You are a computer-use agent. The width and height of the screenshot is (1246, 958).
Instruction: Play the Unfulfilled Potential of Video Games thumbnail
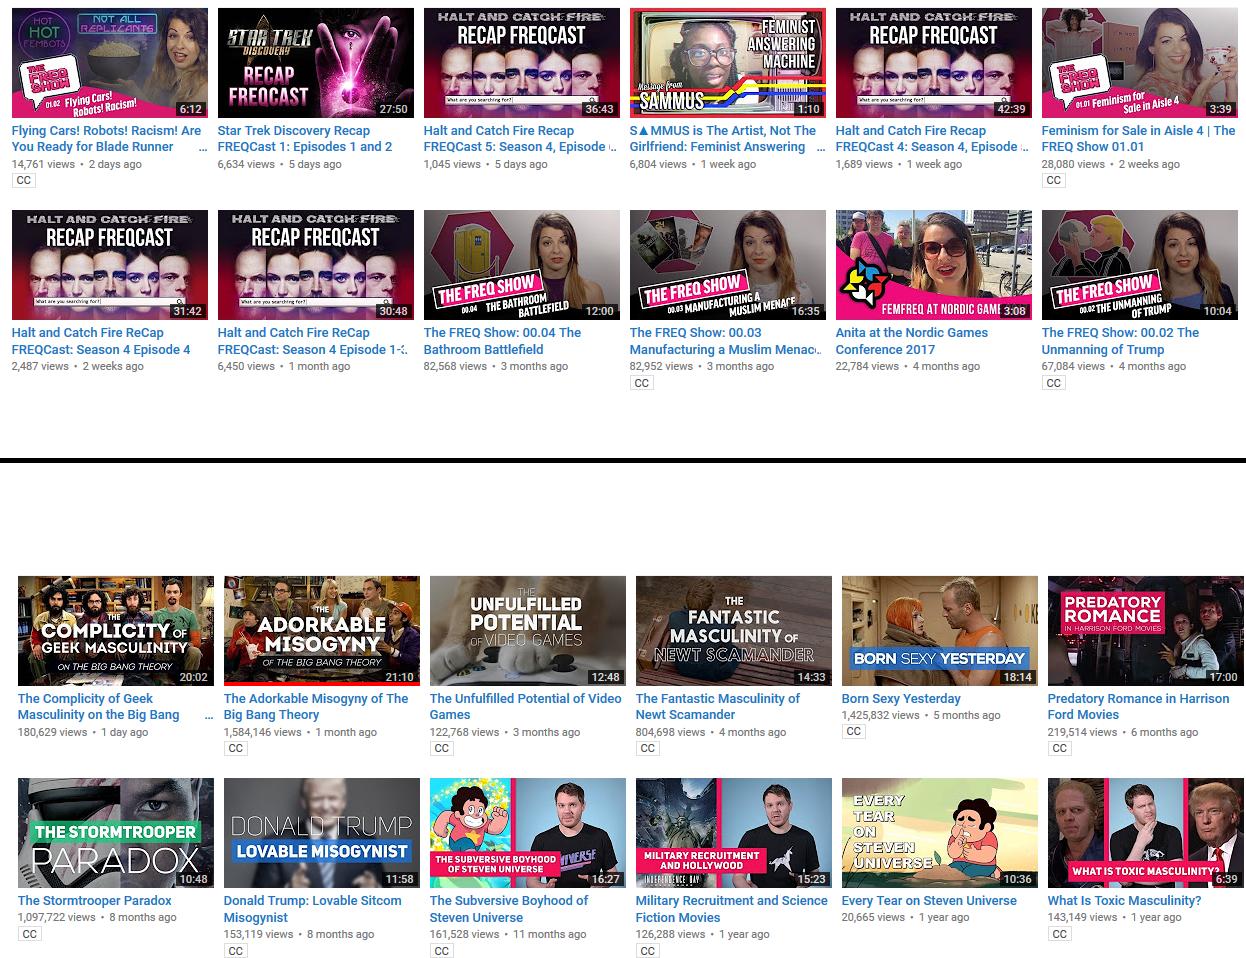(x=528, y=631)
